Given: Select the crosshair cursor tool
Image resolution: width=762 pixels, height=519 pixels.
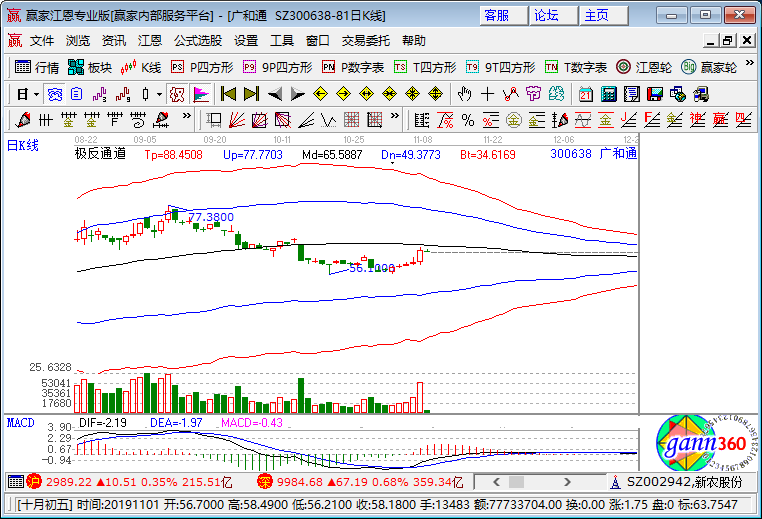Looking at the screenshot, I should click(487, 94).
